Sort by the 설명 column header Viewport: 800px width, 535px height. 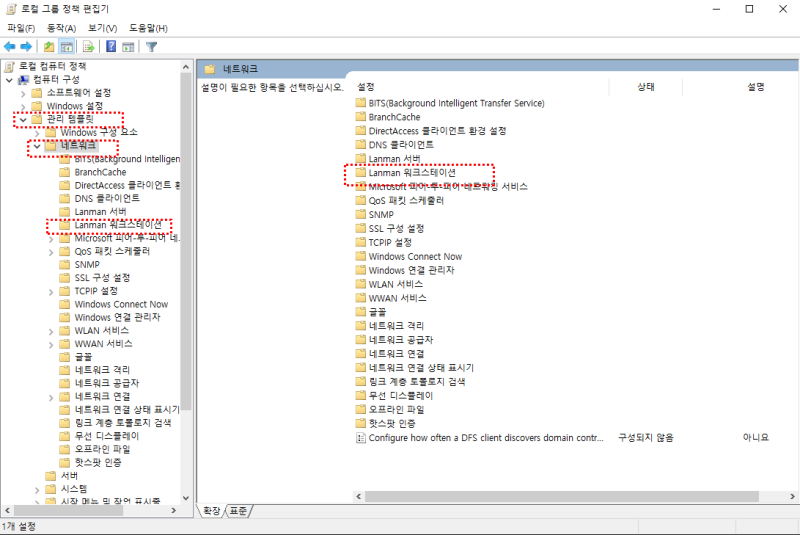756,87
